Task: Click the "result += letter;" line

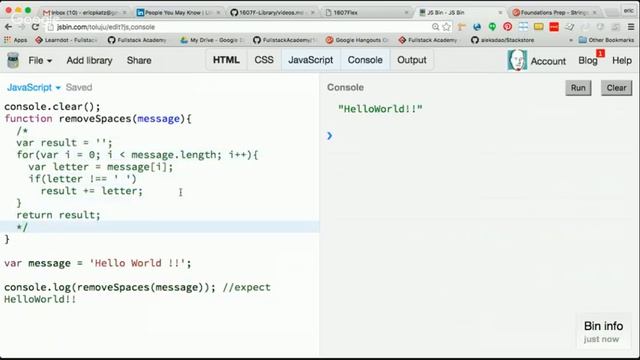Action: 92,191
